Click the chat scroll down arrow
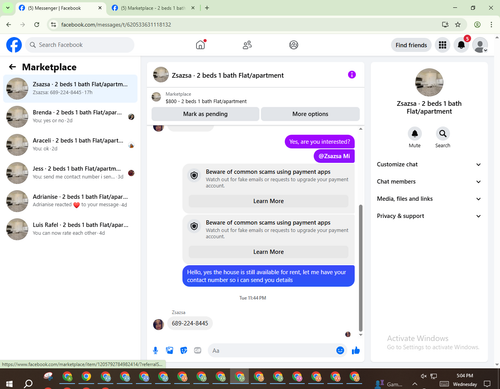This screenshot has height=389, width=500. (x=360, y=335)
